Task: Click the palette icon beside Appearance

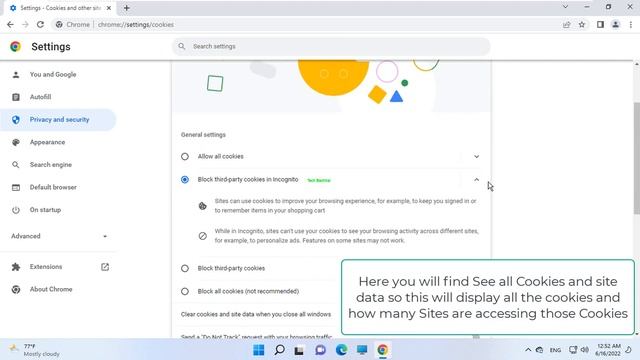Action: [16, 142]
